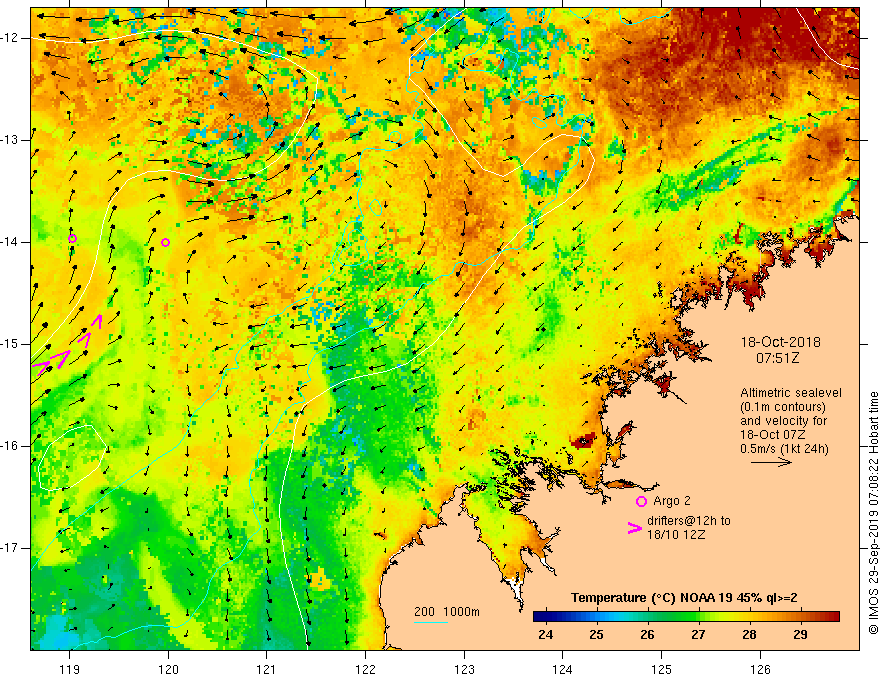
Task: Click the 0.5m/s velocity scale arrow
Action: 771,462
